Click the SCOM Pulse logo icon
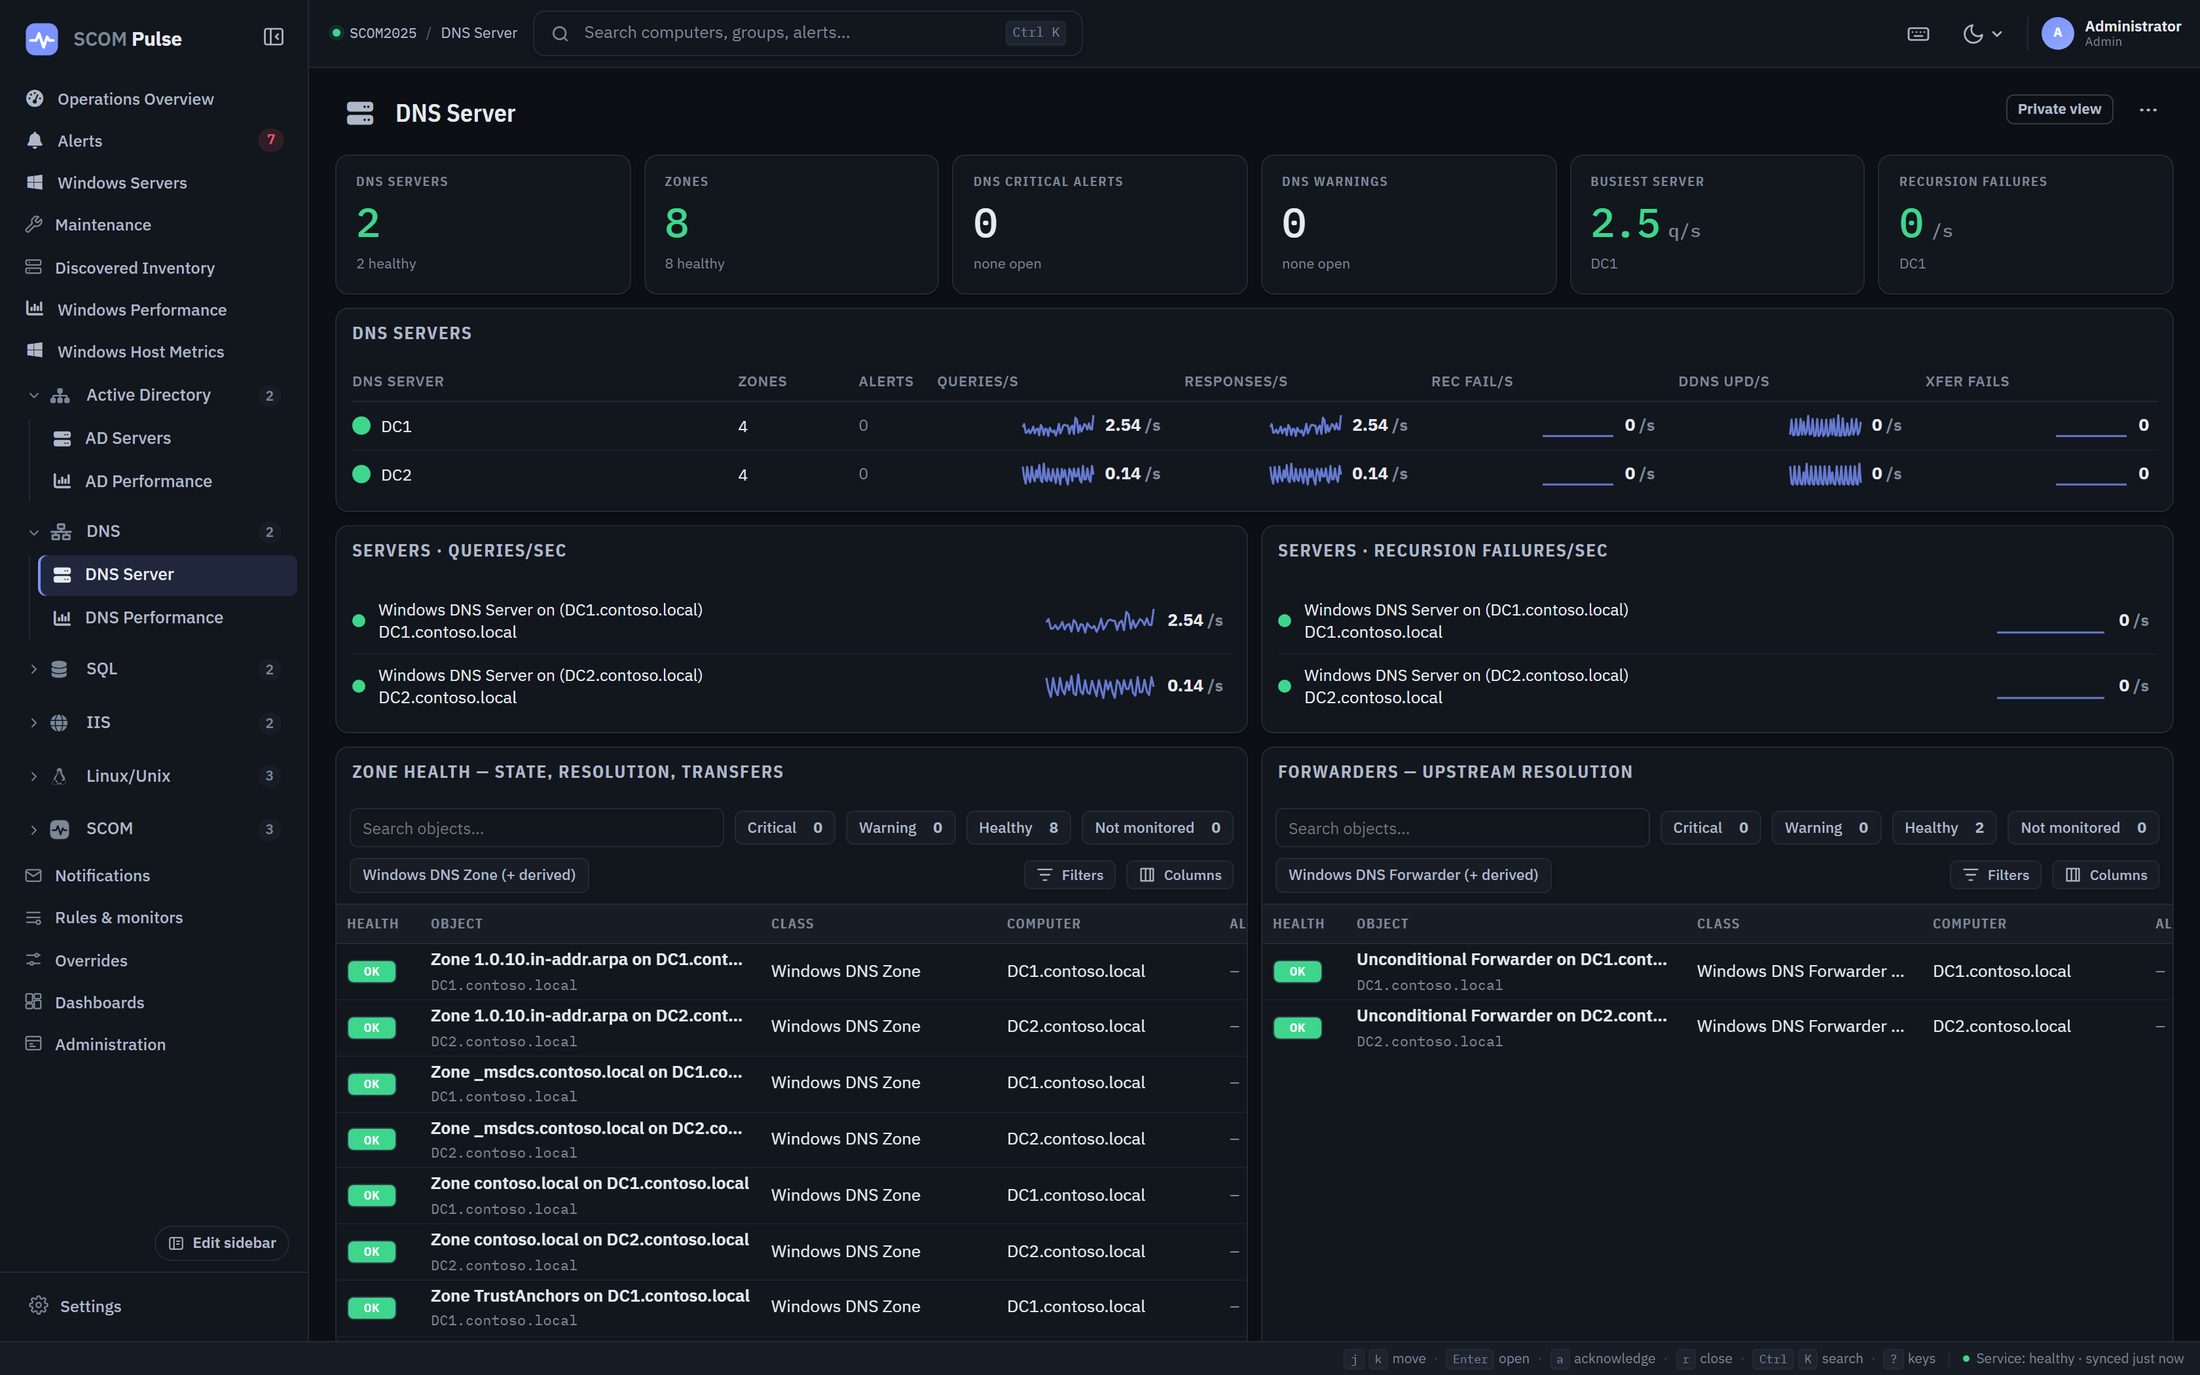 click(x=41, y=39)
